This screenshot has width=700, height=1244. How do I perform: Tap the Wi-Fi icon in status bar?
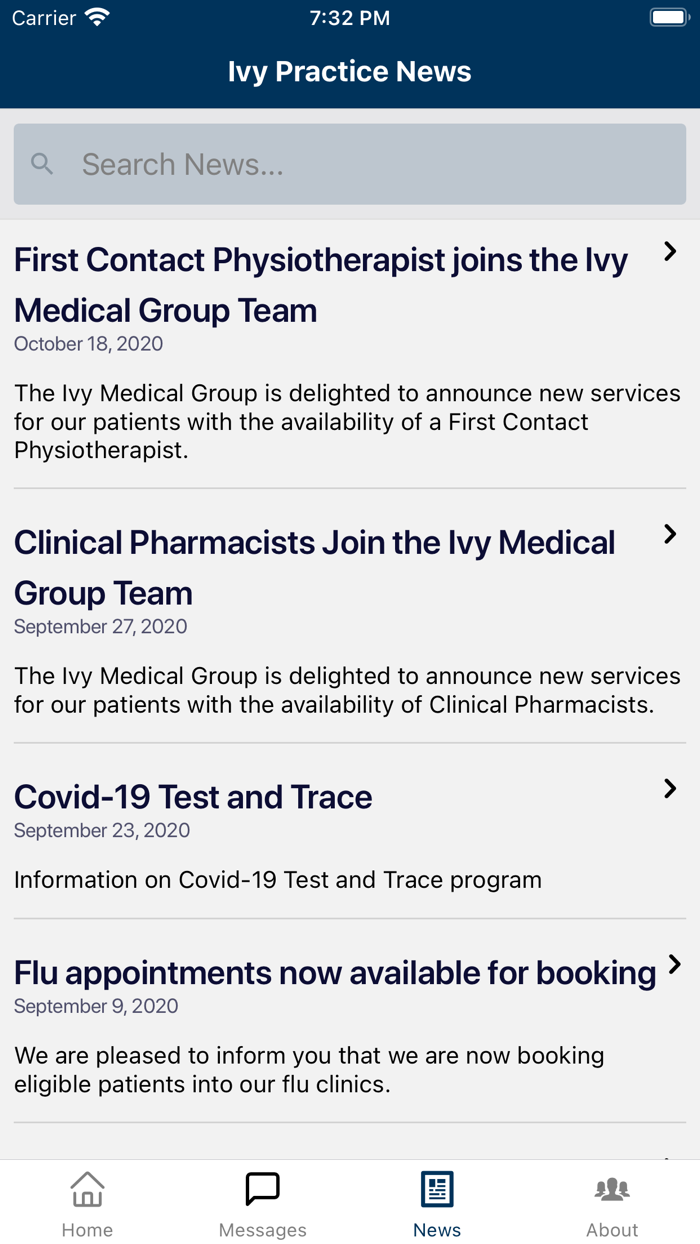pyautogui.click(x=97, y=16)
